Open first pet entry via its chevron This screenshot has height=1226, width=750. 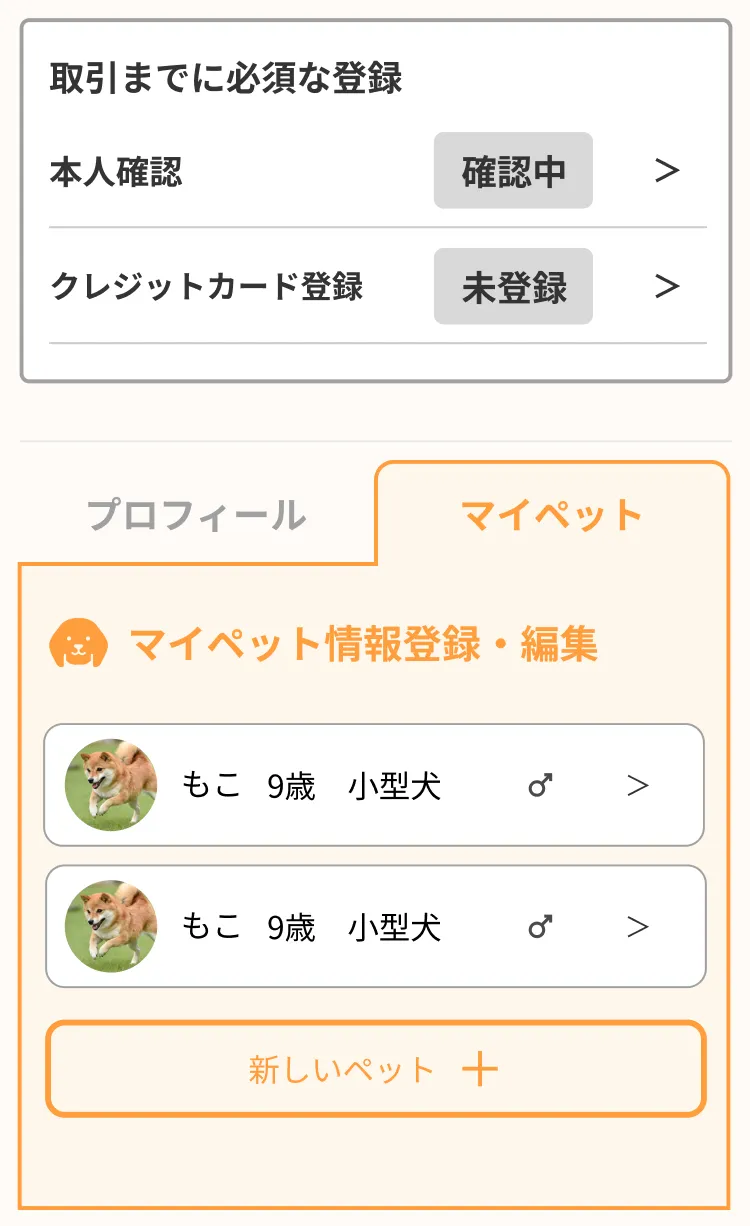tap(638, 786)
